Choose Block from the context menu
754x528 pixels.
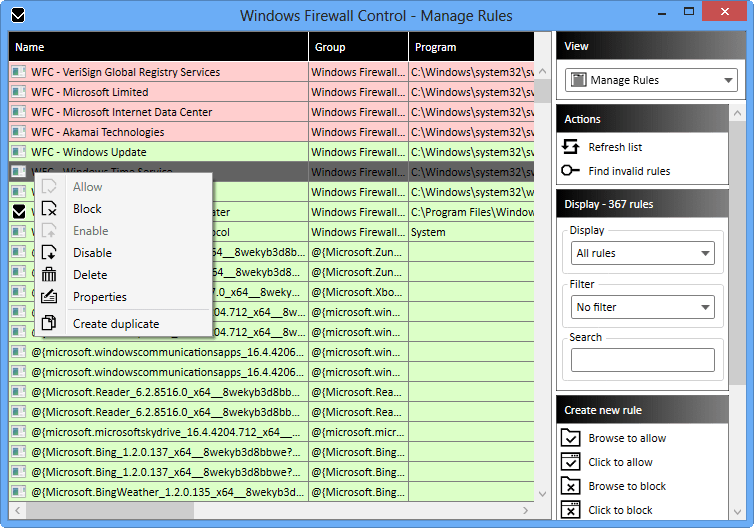tap(124, 209)
